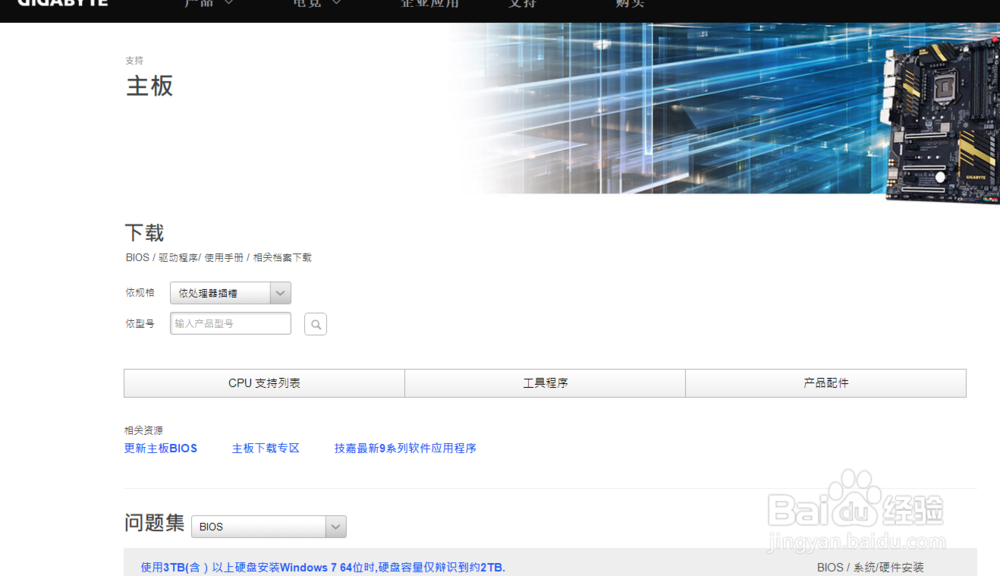Click the GIGABYTE logo in the header
The height and width of the screenshot is (576, 1000).
tap(62, 5)
